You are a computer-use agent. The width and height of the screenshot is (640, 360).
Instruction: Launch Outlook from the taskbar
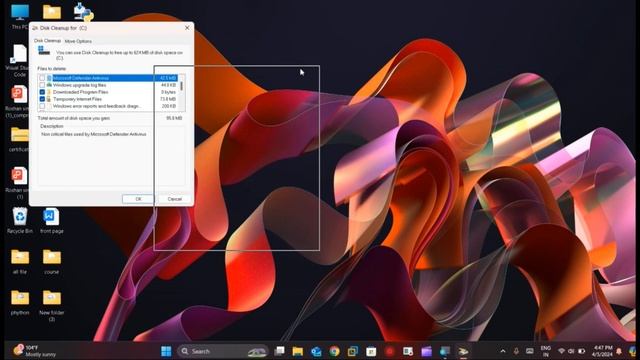click(316, 351)
